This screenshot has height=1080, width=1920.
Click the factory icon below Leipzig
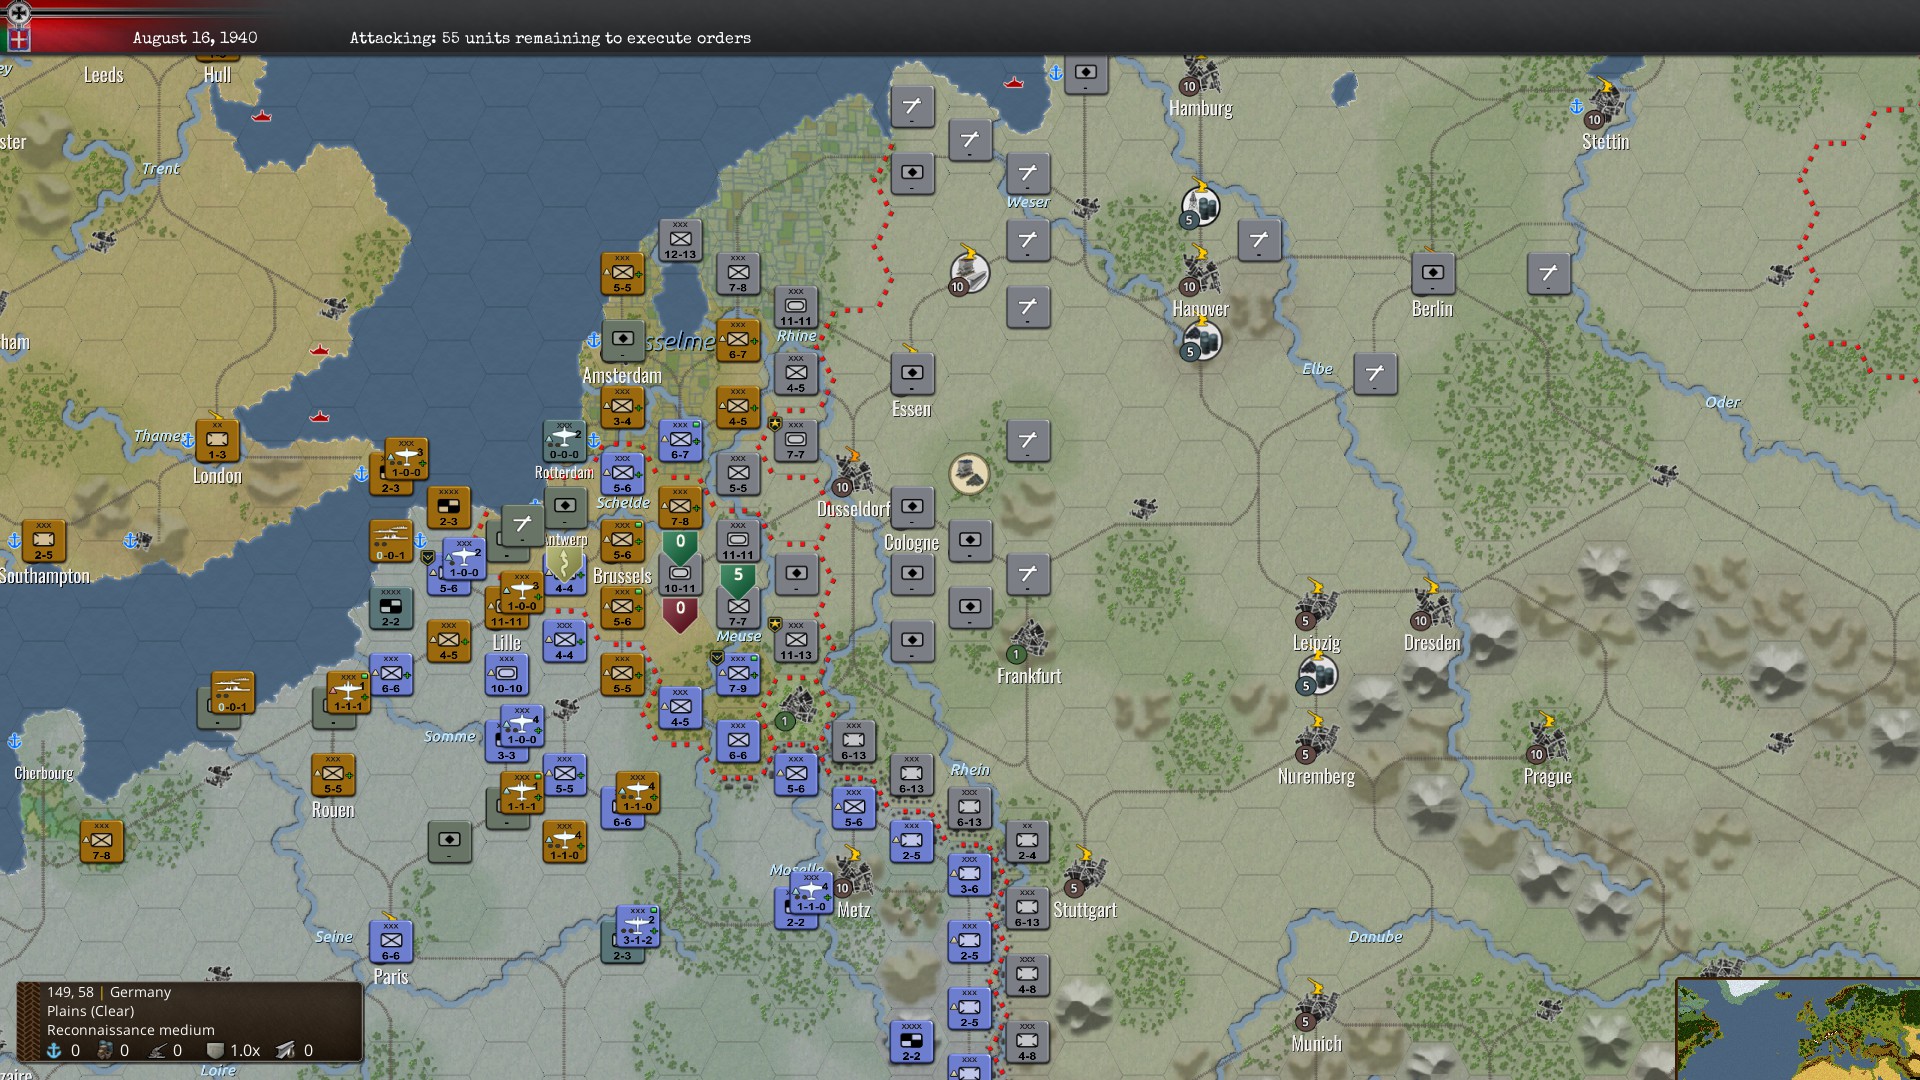point(1318,676)
